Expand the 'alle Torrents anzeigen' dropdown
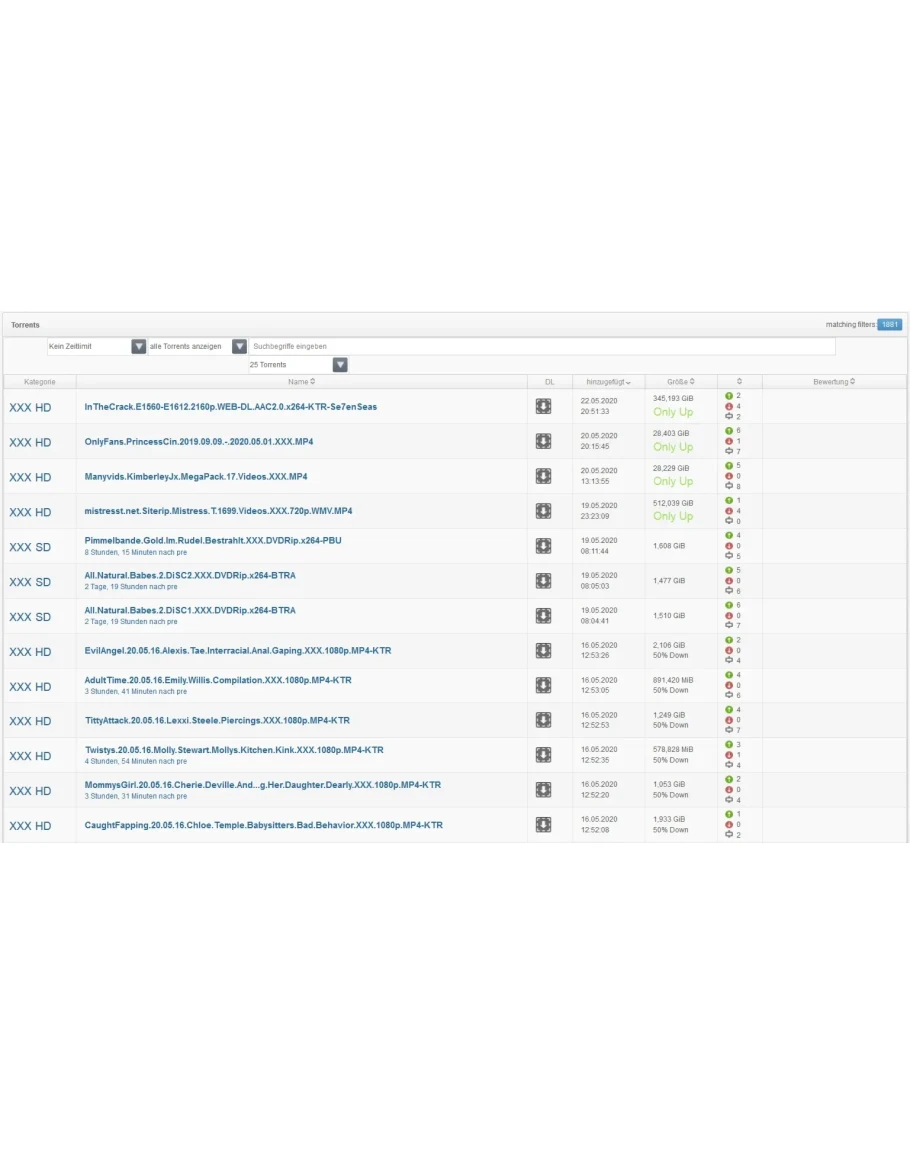Viewport: 910px width, 1155px height. coord(239,346)
